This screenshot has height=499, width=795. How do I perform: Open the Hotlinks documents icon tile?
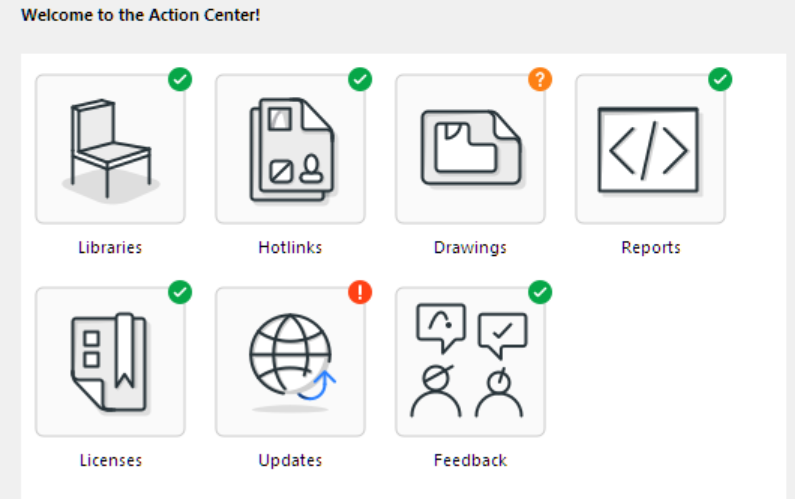point(290,149)
